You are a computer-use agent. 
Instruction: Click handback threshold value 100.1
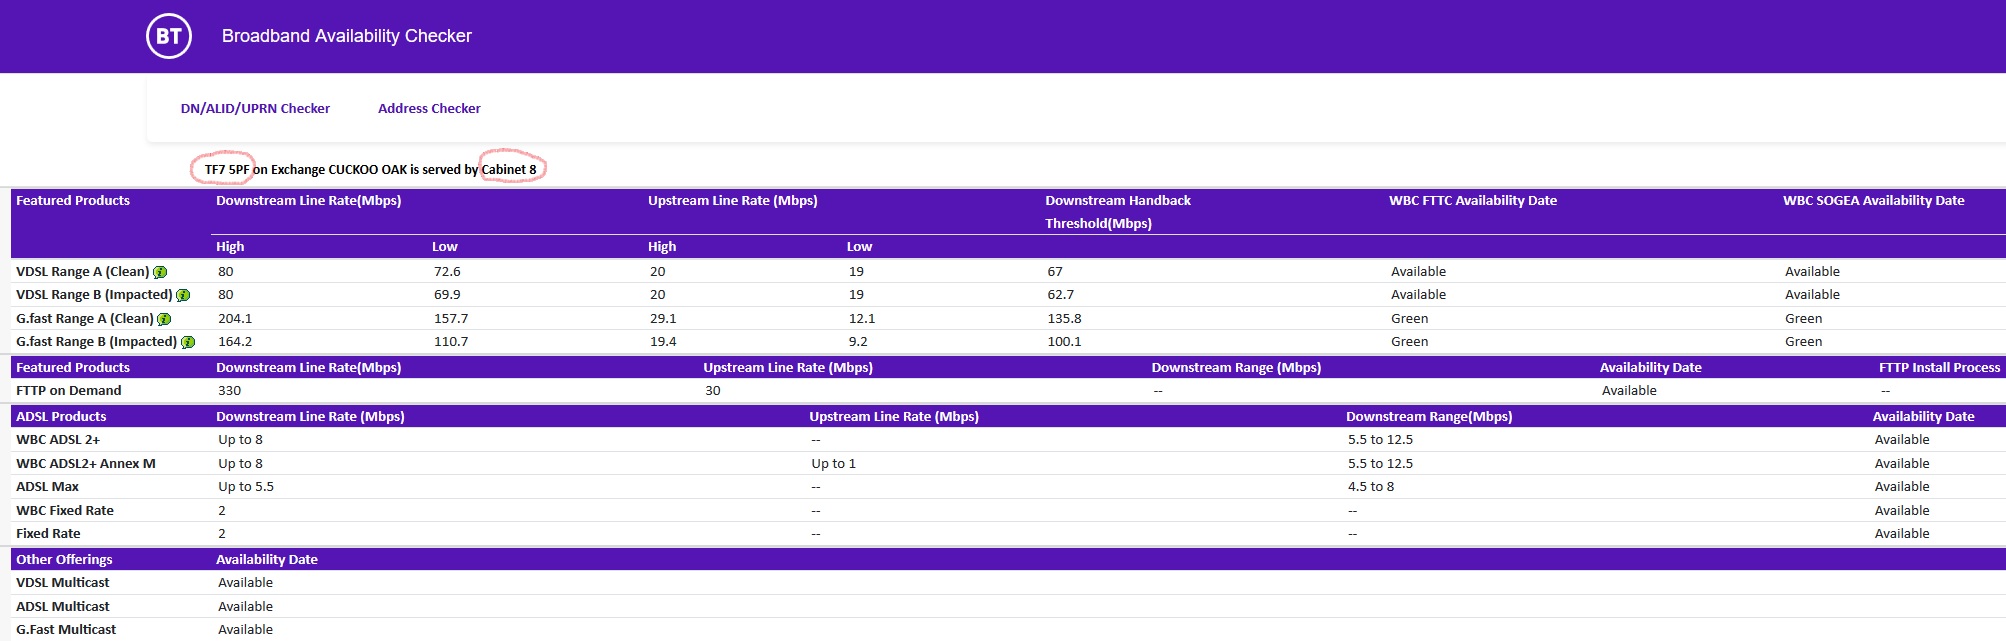1064,341
